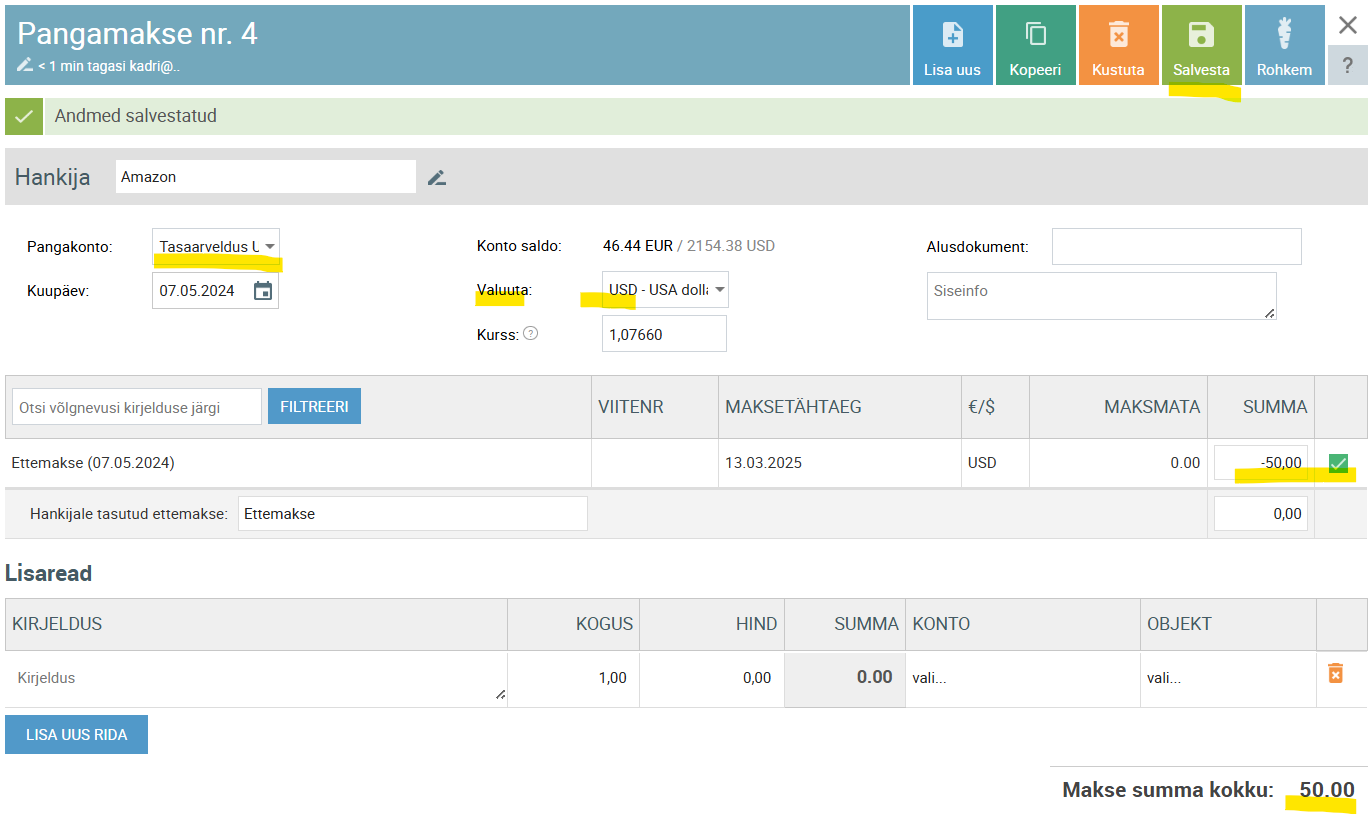Uncheck the green Ettemakse row checkbox
This screenshot has width=1371, height=818.
(1338, 463)
